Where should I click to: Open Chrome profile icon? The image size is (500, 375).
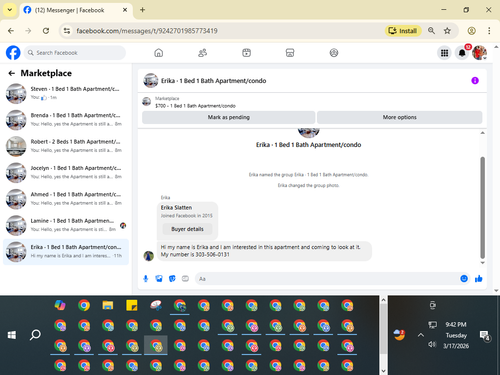471,31
